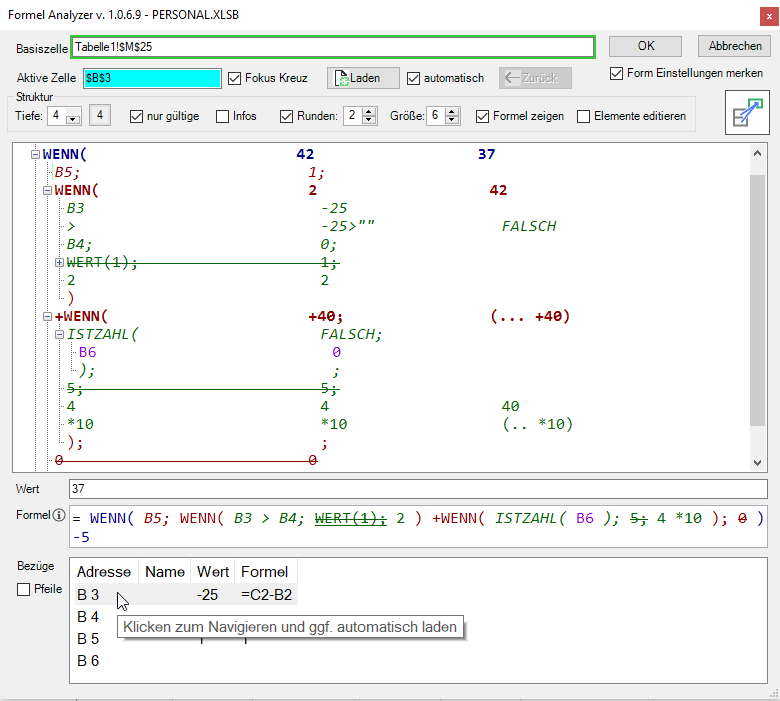Toggle the nur gültige checkbox
Viewport: 780px width, 701px height.
click(136, 116)
